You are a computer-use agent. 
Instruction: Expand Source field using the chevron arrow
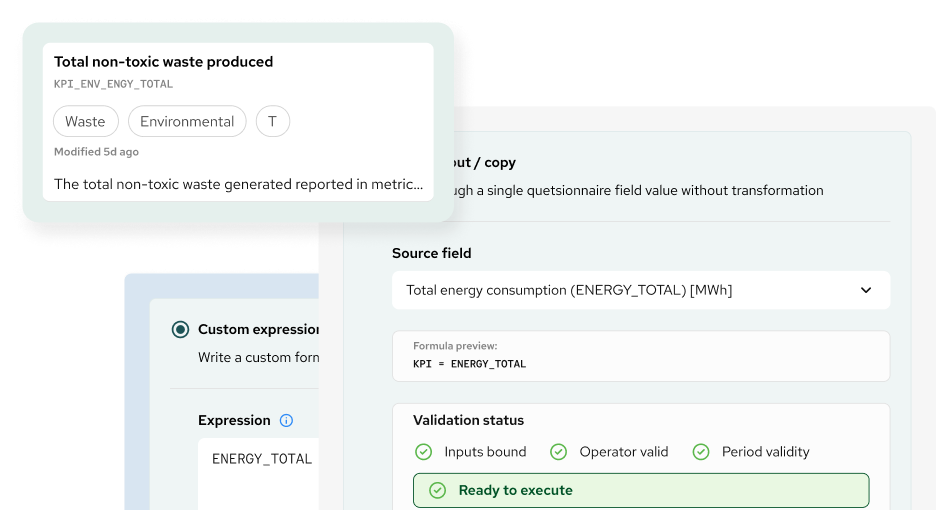pyautogui.click(x=866, y=291)
